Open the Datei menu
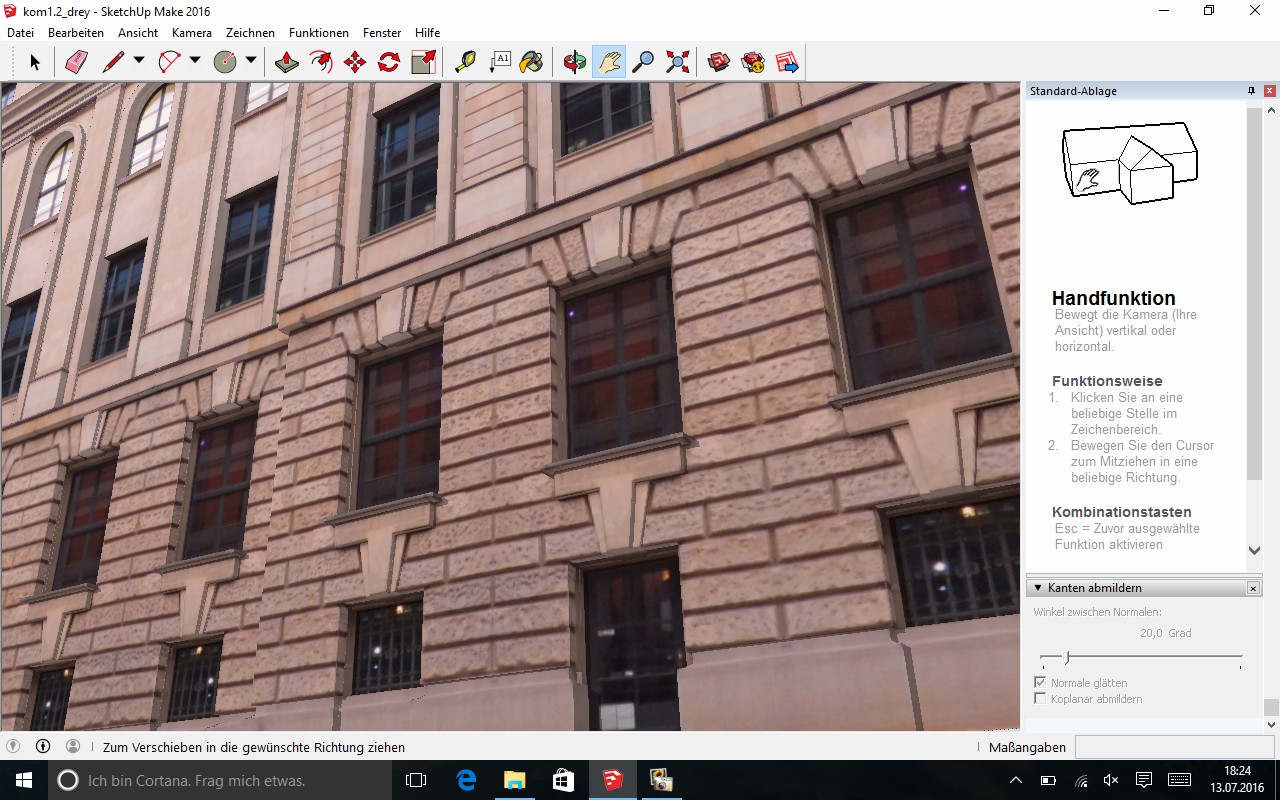This screenshot has width=1280, height=800. tap(20, 33)
